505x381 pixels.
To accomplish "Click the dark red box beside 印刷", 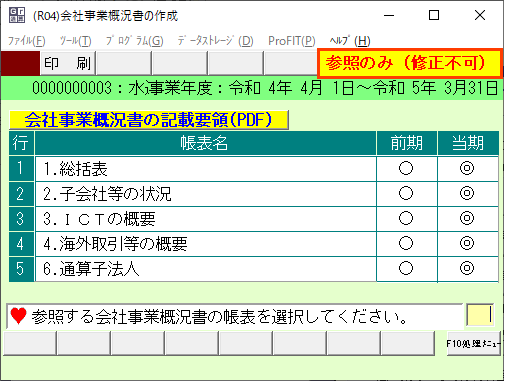I will click(x=20, y=63).
